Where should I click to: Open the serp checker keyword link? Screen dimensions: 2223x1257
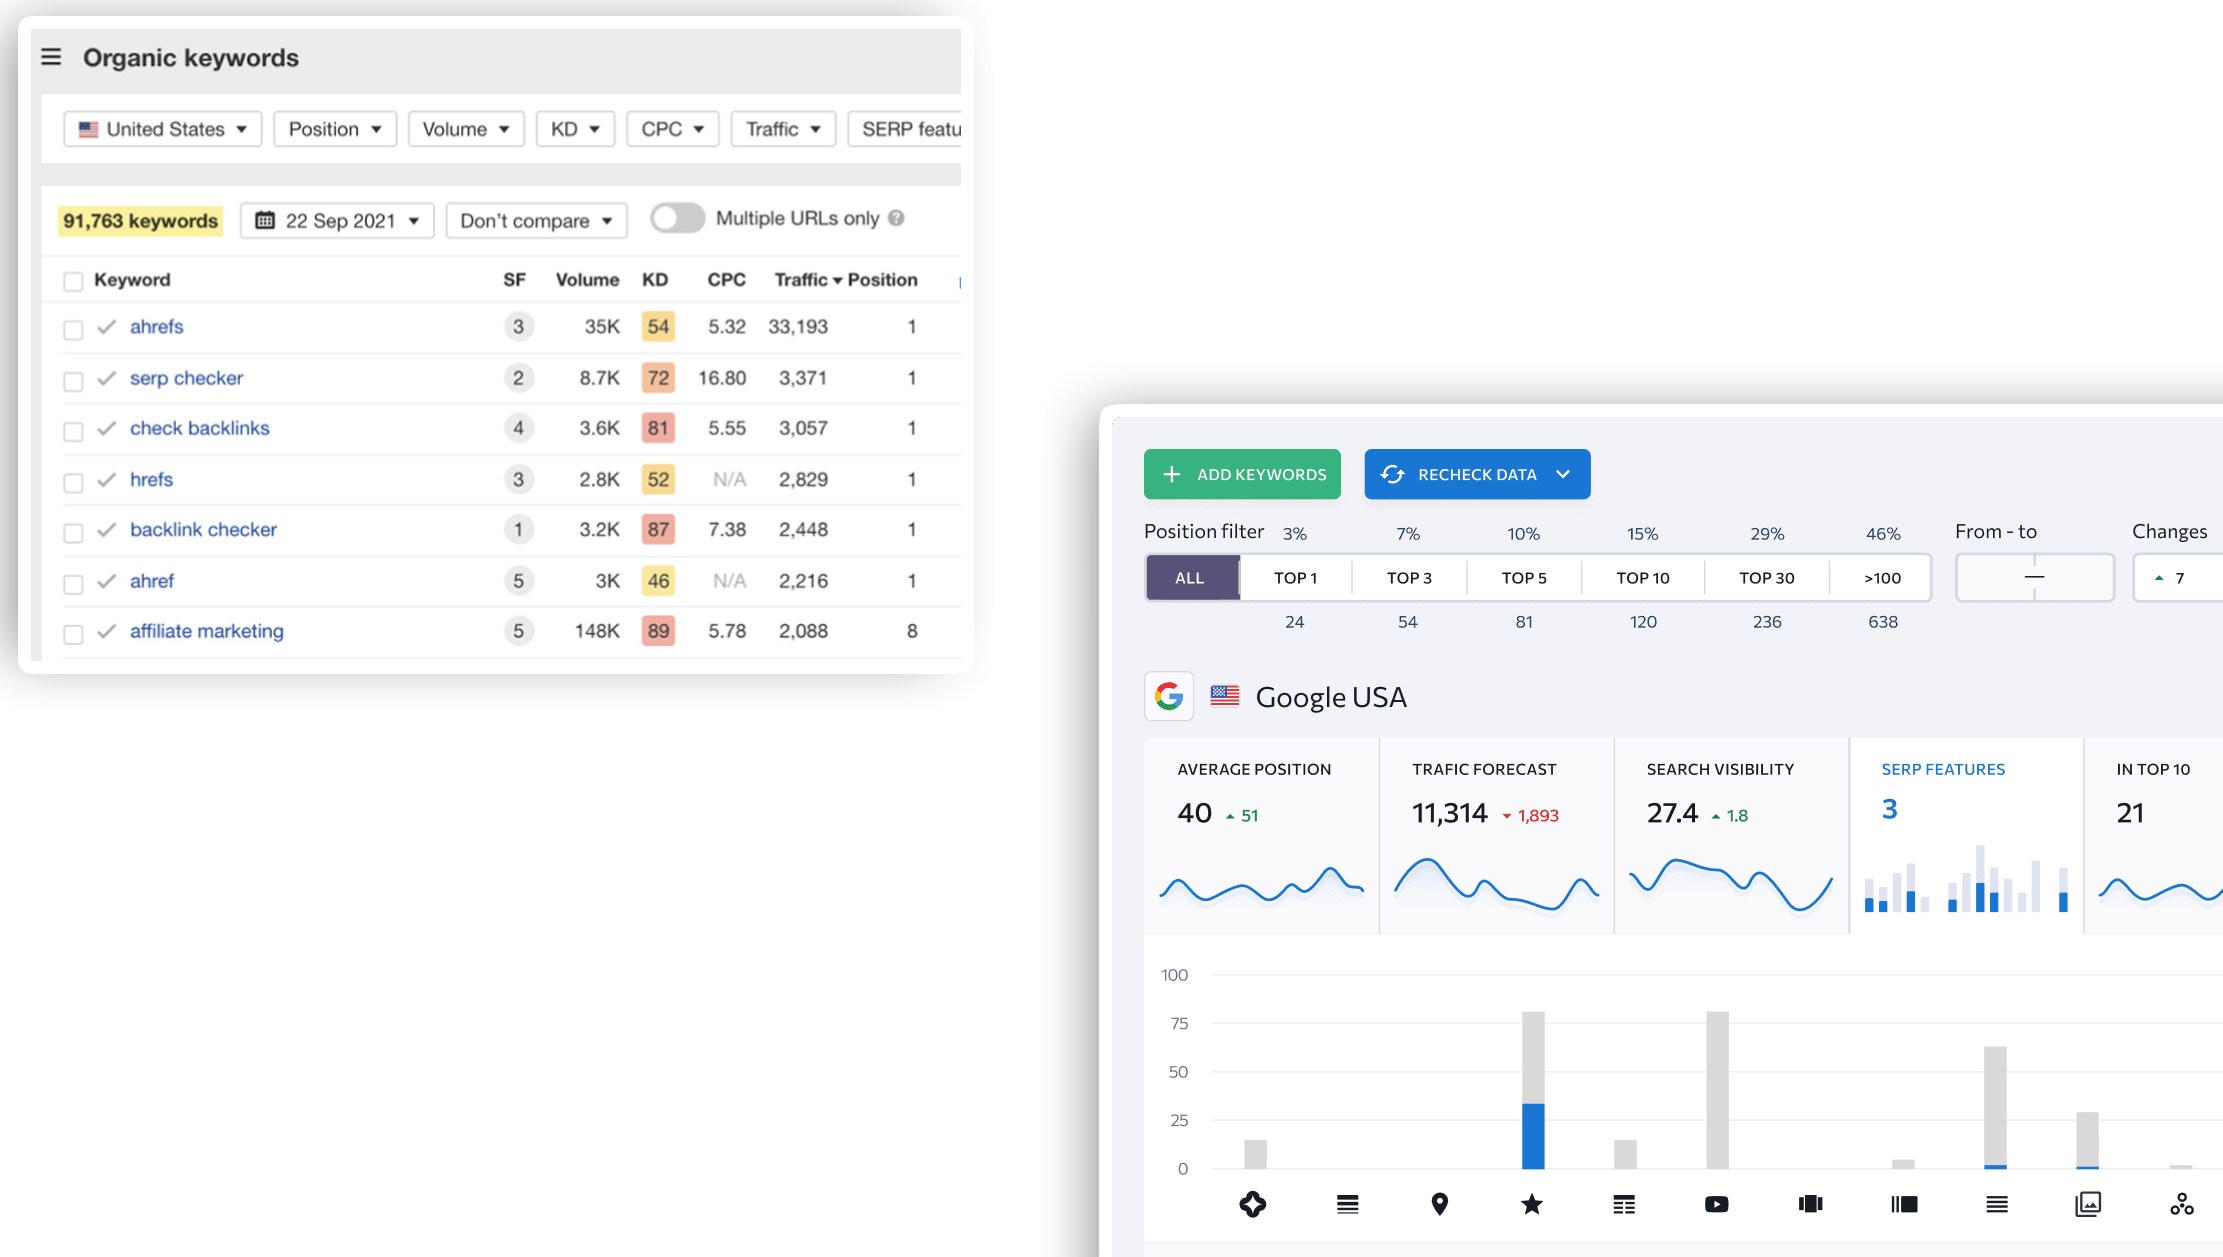[x=185, y=378]
